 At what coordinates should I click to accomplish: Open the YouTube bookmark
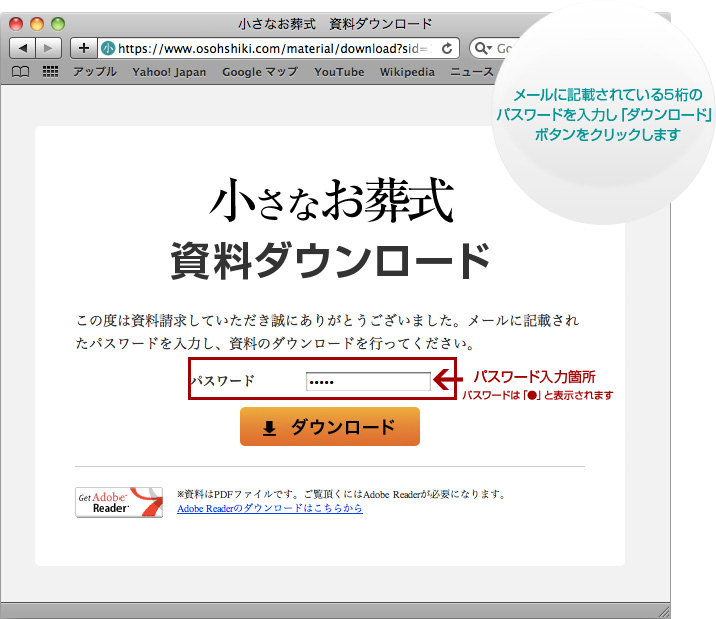[339, 72]
